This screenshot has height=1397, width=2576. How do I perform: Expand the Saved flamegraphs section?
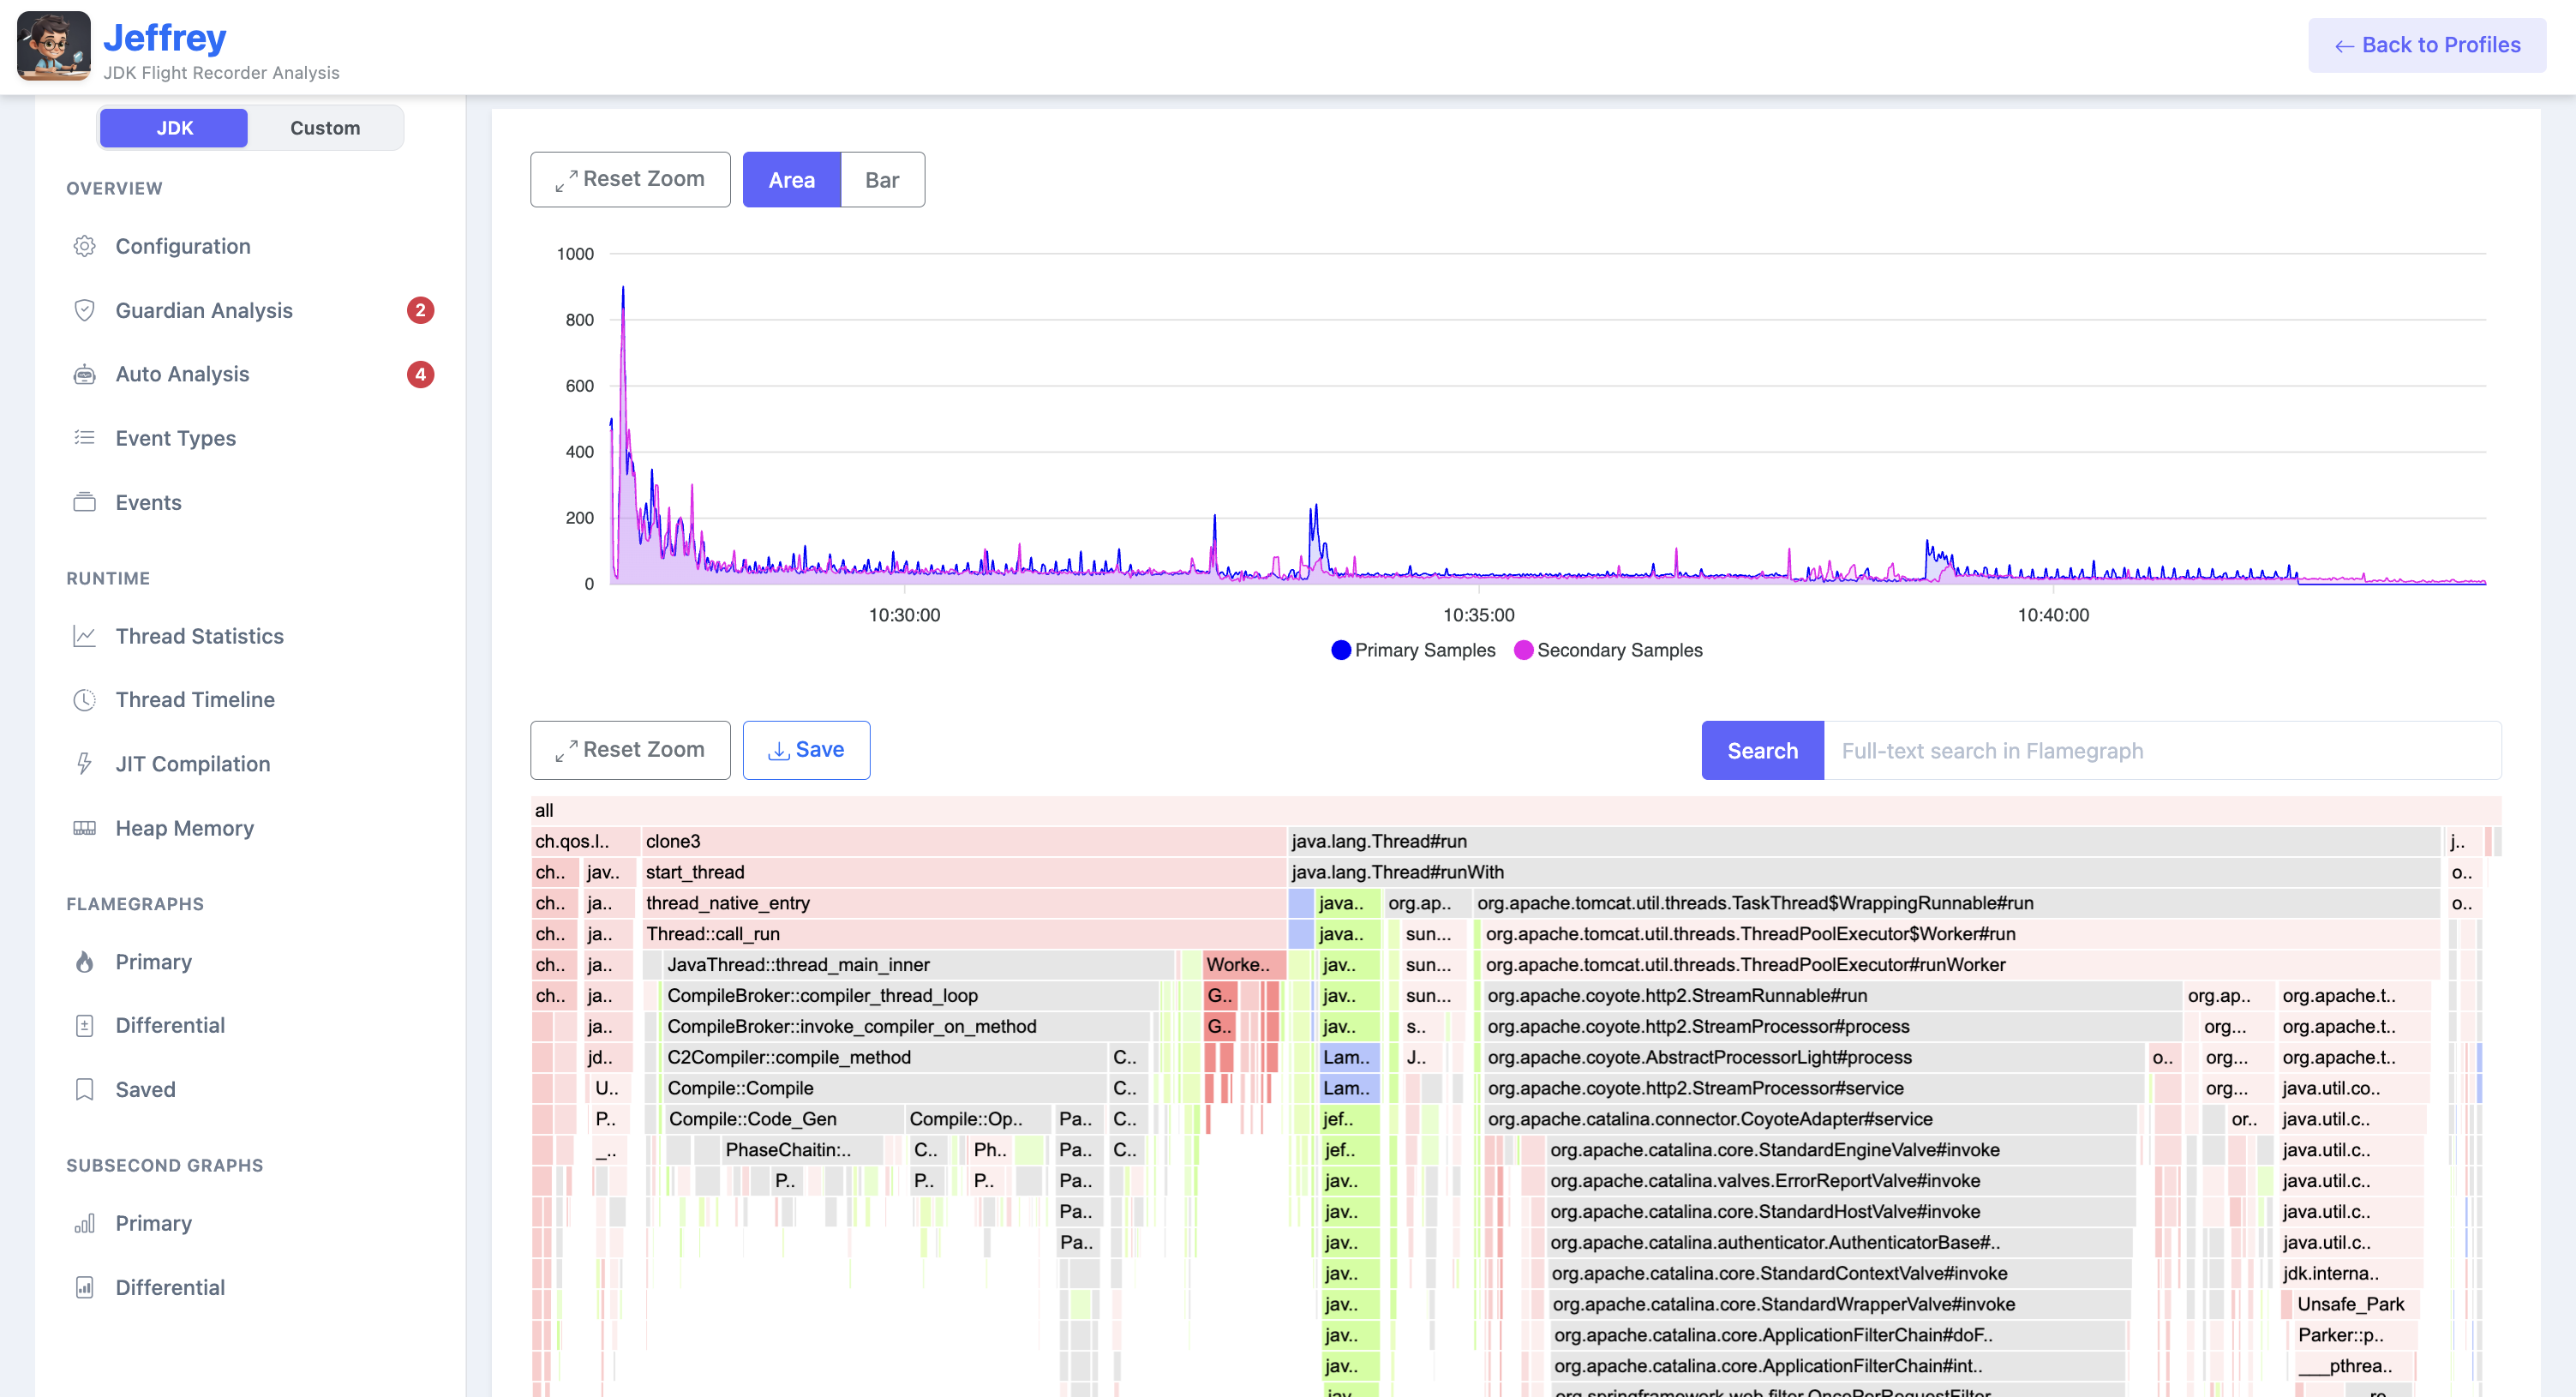[145, 1089]
